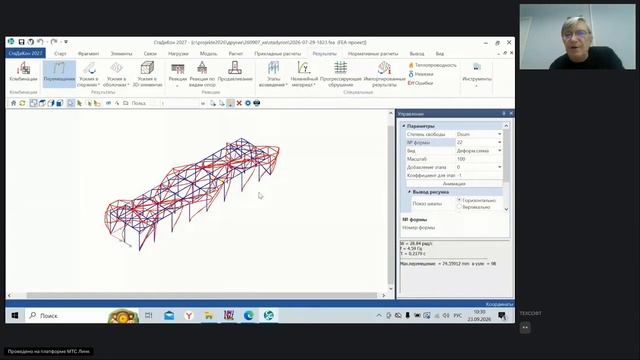The height and width of the screenshot is (360, 640).
Task: Switch to Нормативные расчеты tab
Action: point(373,53)
